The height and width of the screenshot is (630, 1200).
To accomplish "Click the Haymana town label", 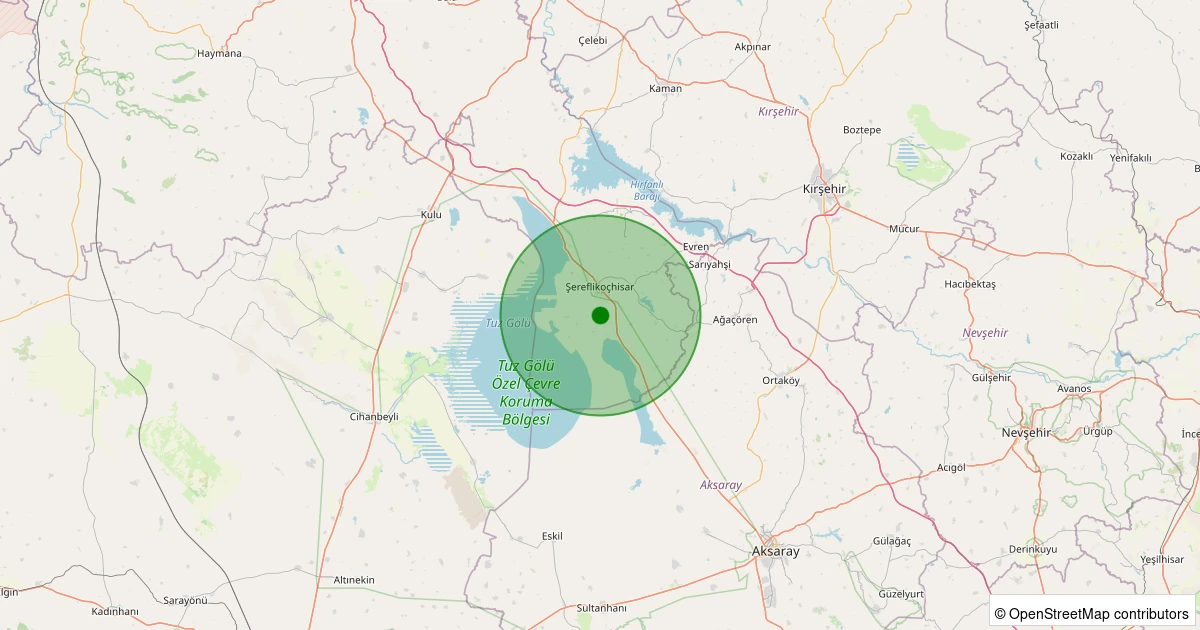I will tap(220, 53).
